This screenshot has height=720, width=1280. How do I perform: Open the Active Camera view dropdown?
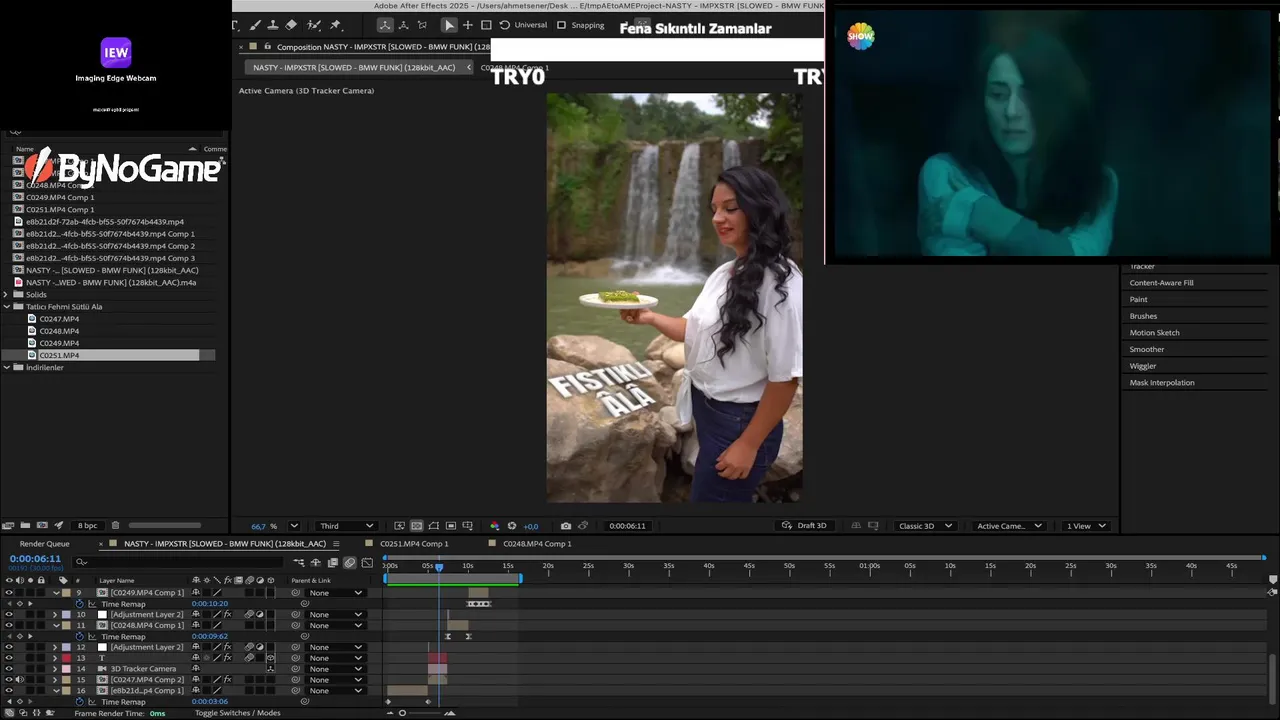click(1009, 526)
